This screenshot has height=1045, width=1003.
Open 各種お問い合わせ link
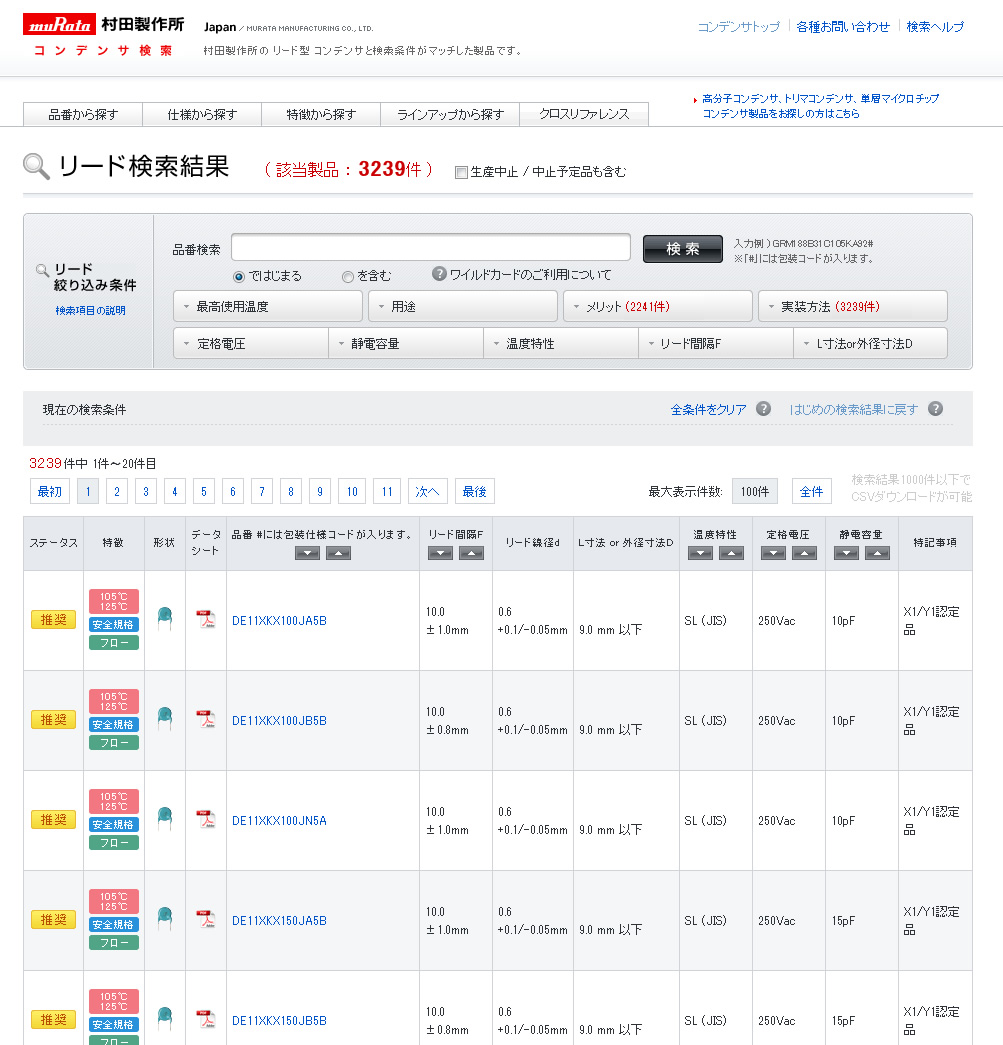[843, 27]
